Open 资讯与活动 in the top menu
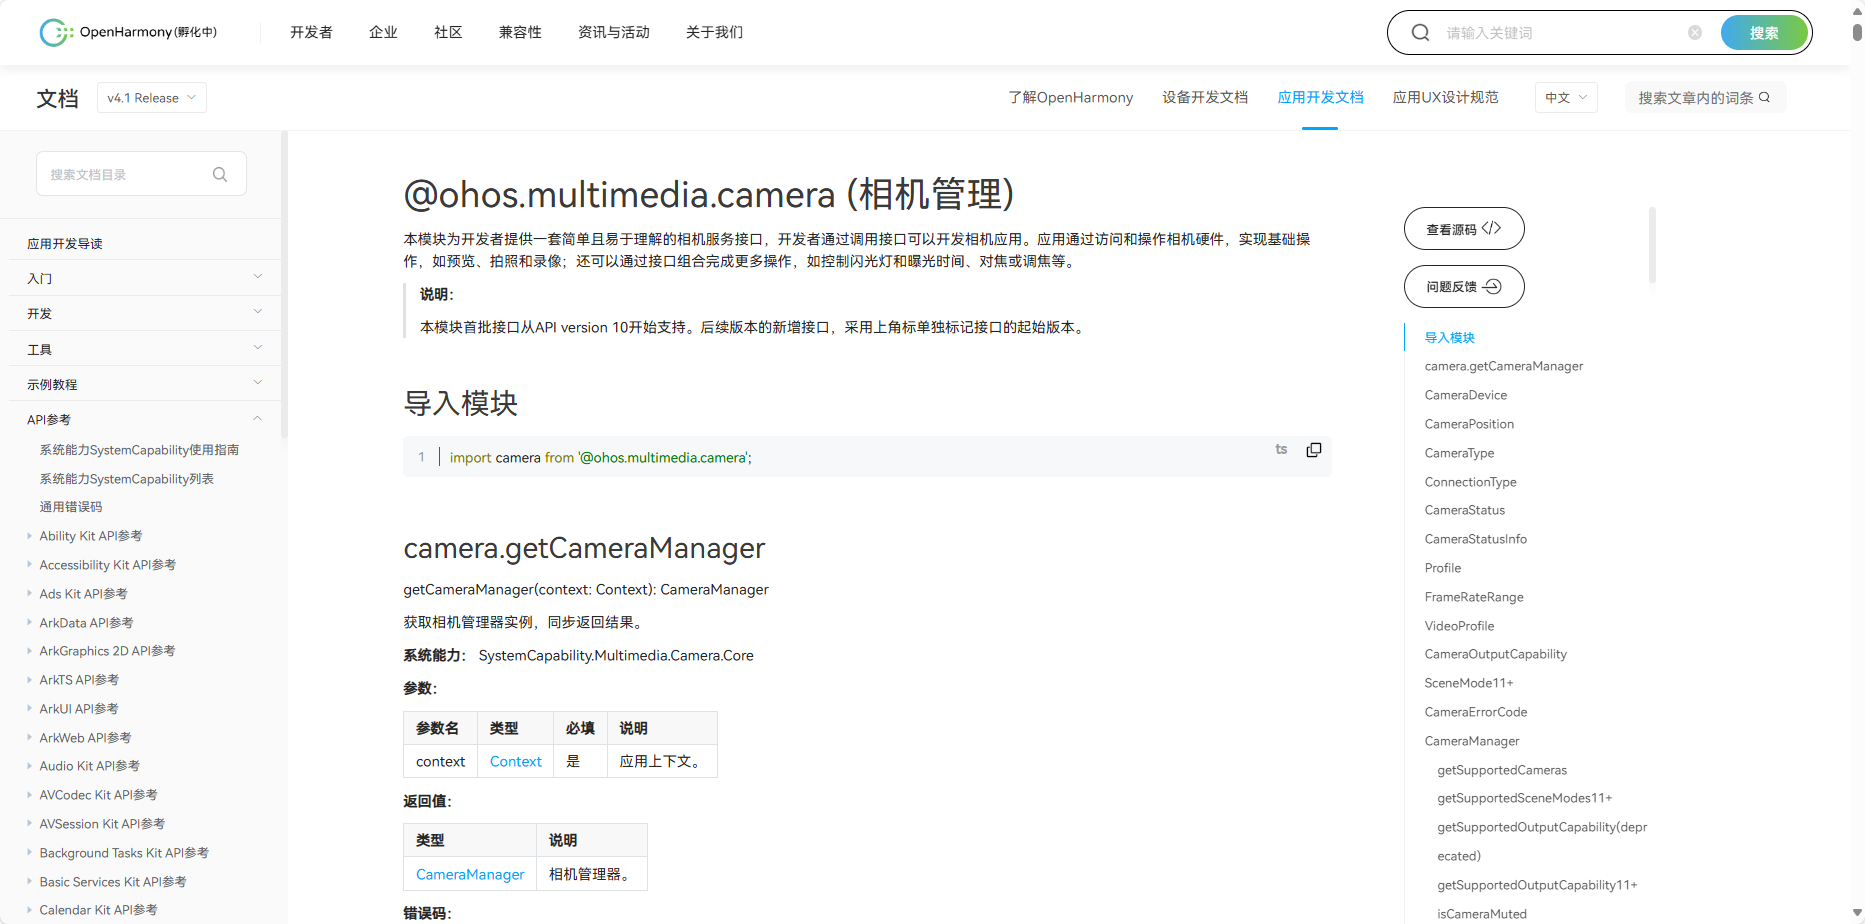Viewport: 1865px width, 924px height. pyautogui.click(x=614, y=32)
